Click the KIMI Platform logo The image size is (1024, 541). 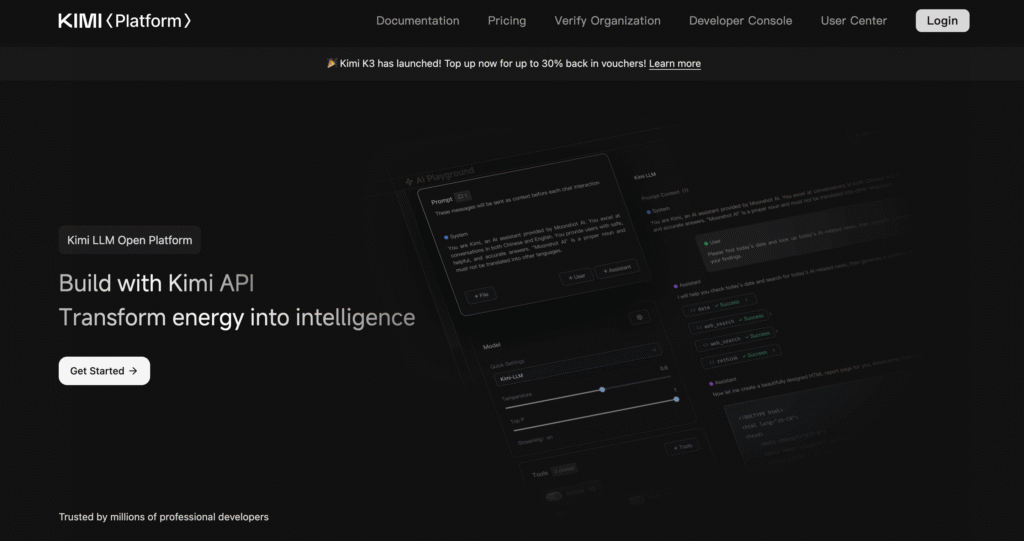point(125,21)
